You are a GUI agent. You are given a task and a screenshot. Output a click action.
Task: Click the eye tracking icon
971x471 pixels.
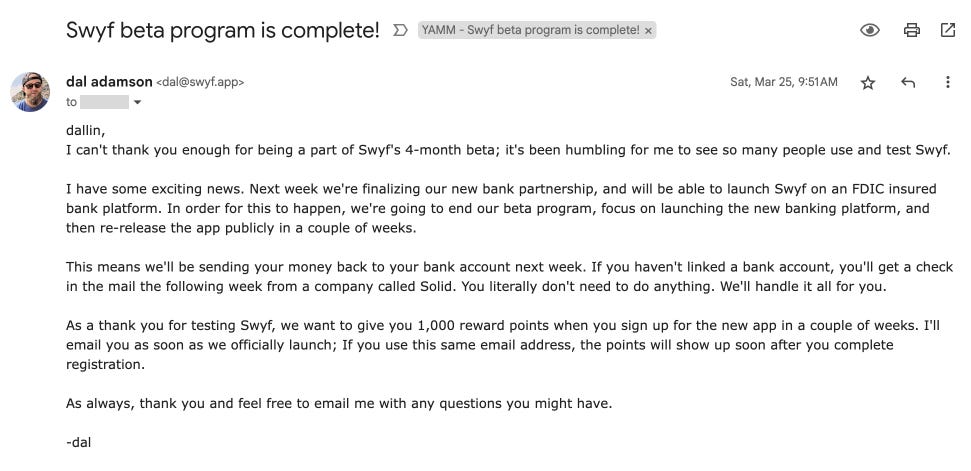(x=870, y=30)
